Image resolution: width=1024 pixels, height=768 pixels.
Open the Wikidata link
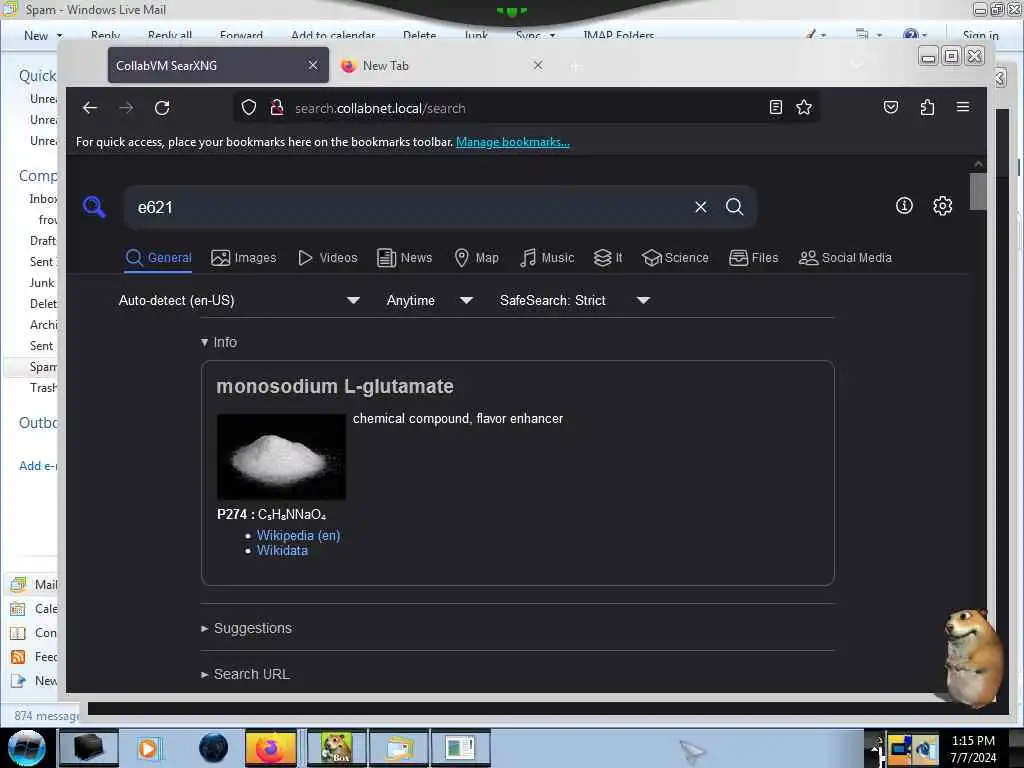(x=282, y=551)
